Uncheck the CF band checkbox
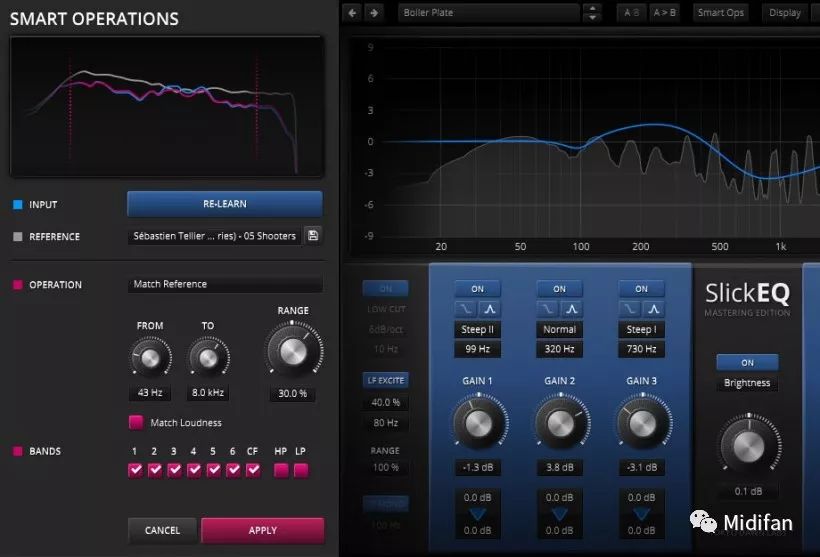This screenshot has width=820, height=557. pos(253,470)
